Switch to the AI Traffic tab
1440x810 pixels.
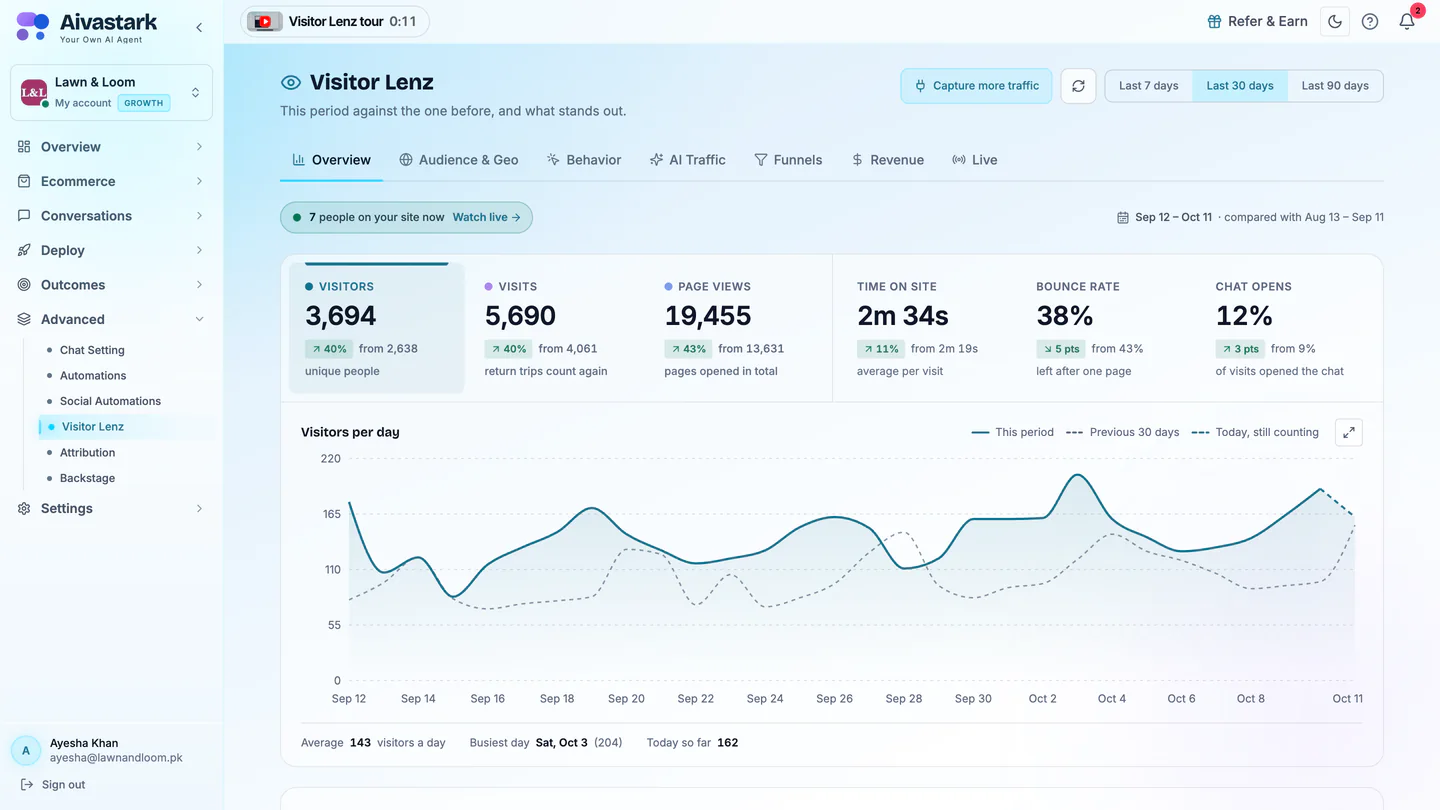[x=688, y=160]
